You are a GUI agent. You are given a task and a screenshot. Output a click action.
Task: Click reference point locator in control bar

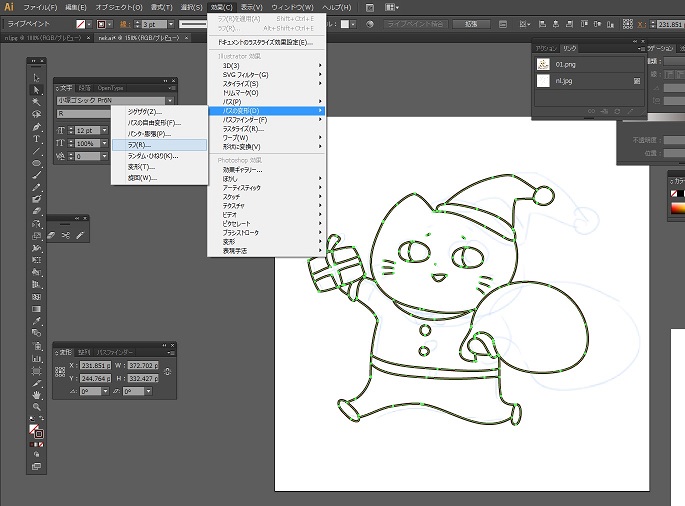click(x=627, y=24)
